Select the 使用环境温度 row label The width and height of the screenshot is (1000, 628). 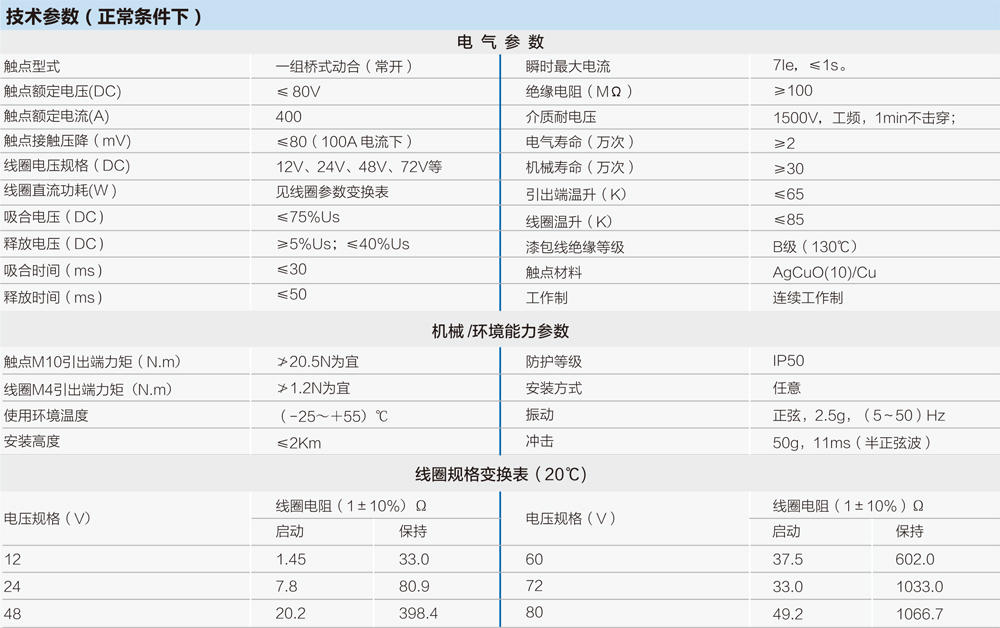(x=48, y=414)
